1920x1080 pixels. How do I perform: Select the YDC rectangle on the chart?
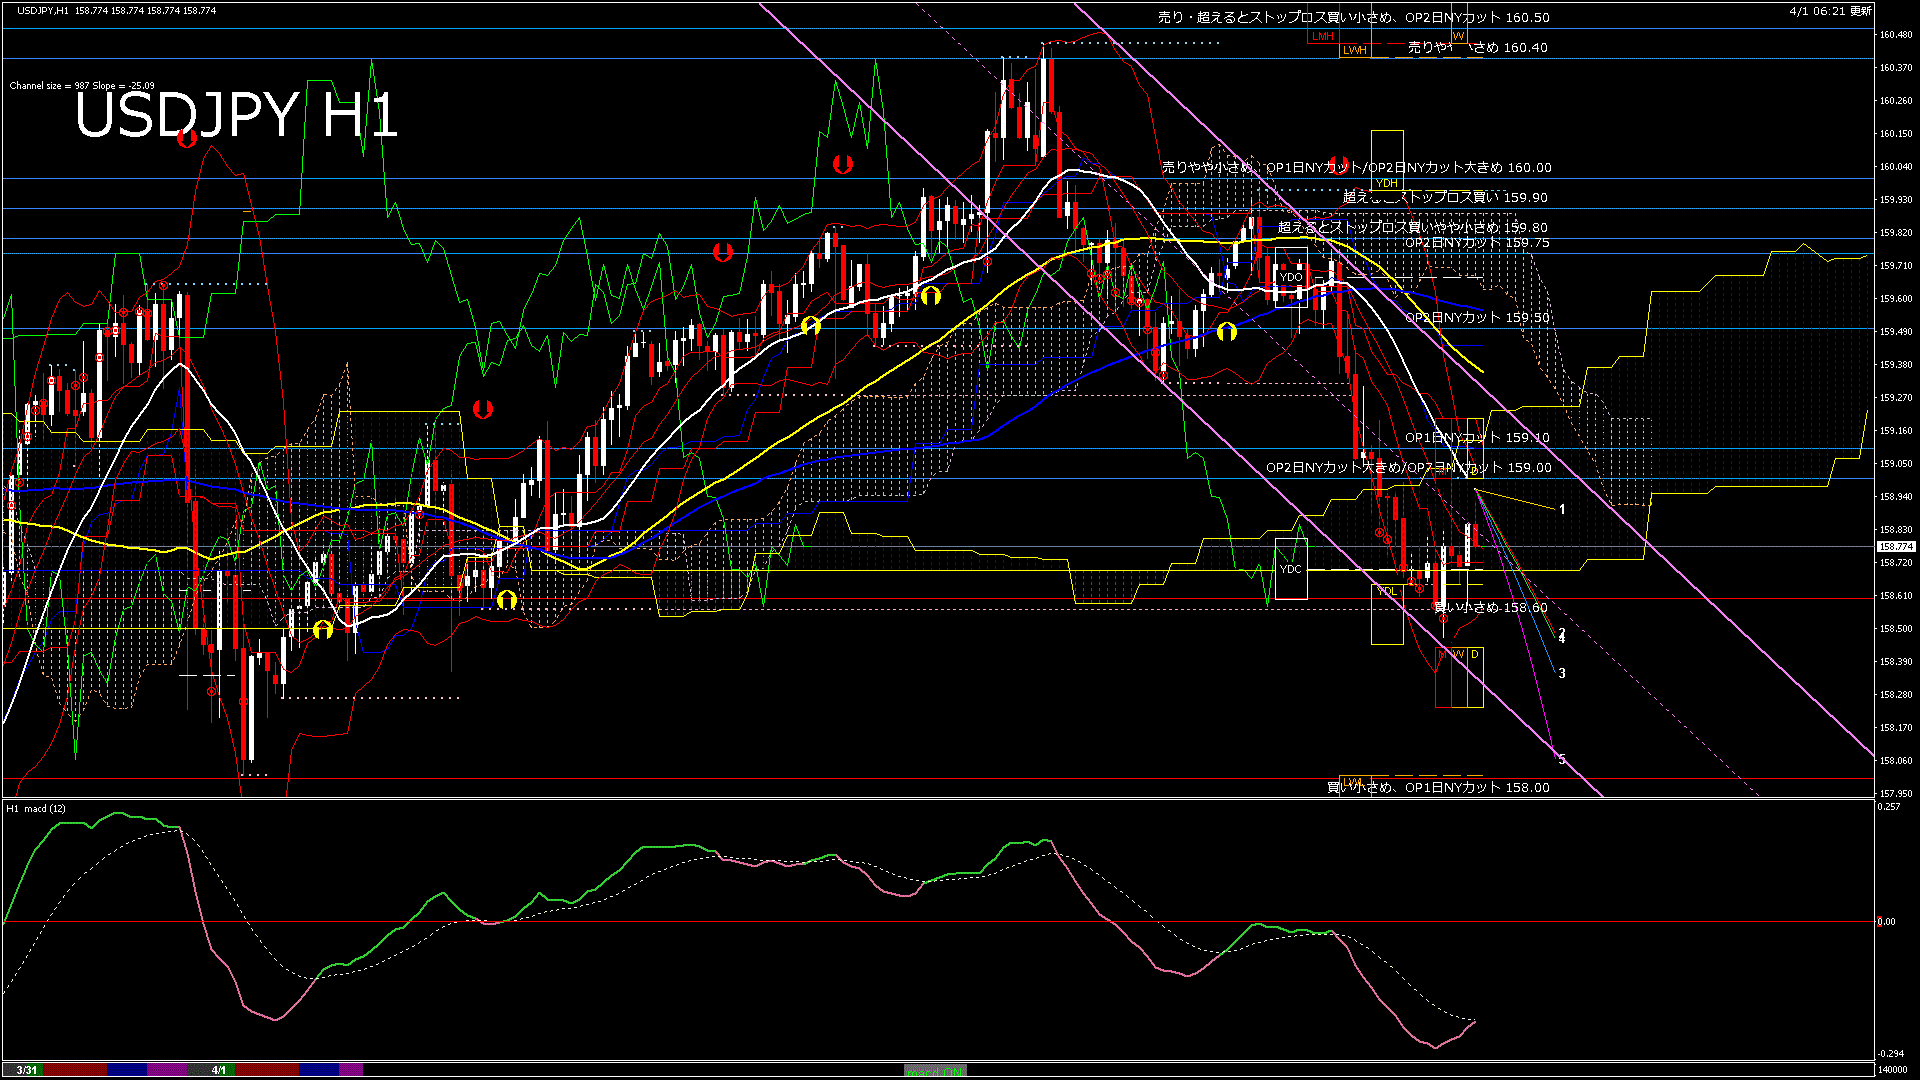tap(1291, 570)
